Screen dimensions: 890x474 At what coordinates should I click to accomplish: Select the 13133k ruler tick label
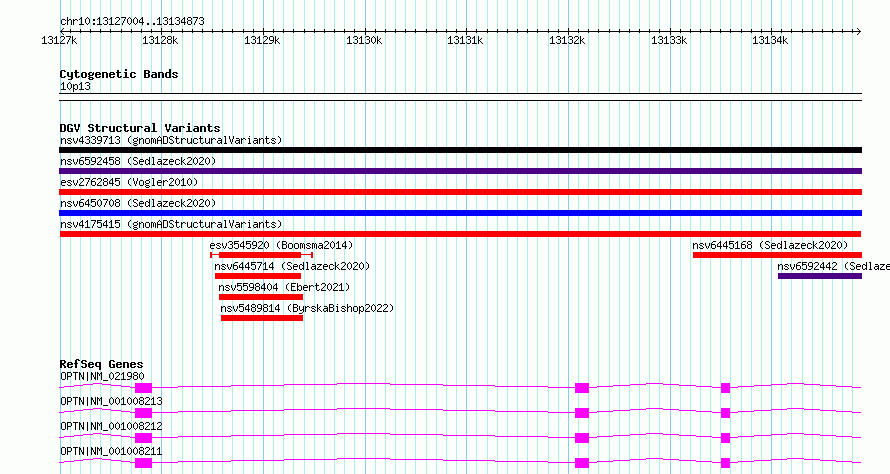click(x=669, y=41)
